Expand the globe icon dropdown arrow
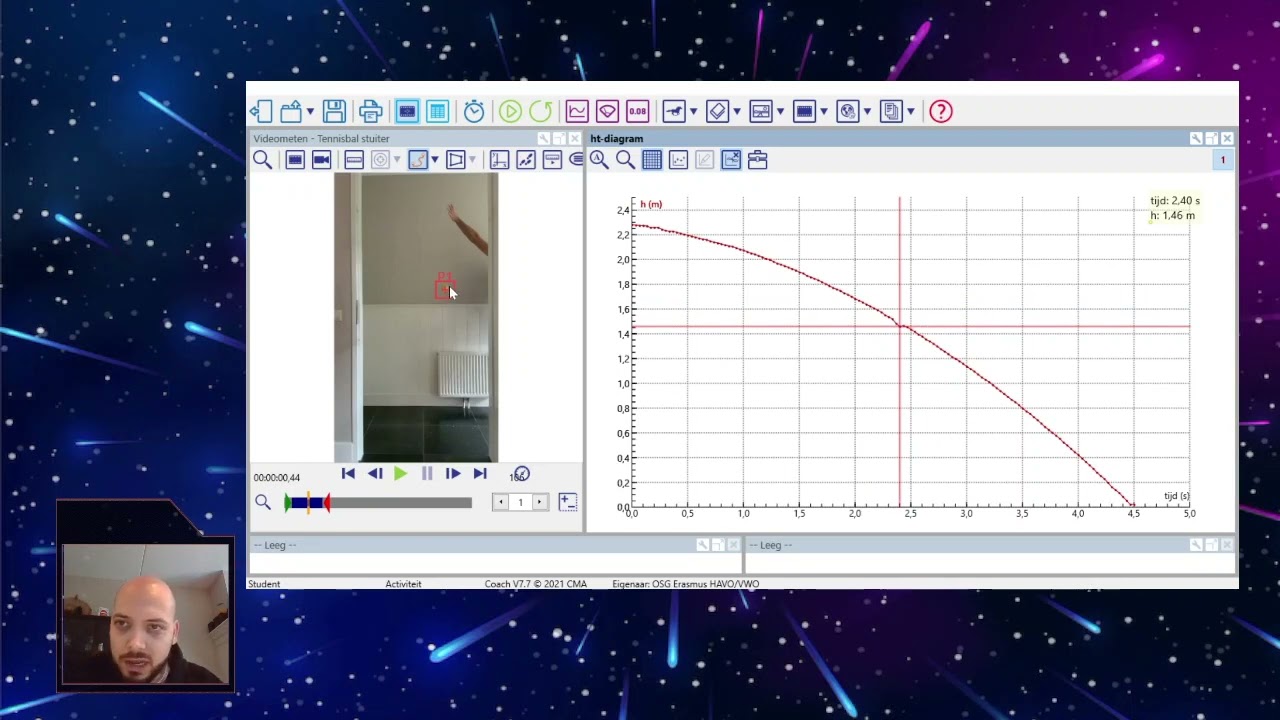 [868, 111]
